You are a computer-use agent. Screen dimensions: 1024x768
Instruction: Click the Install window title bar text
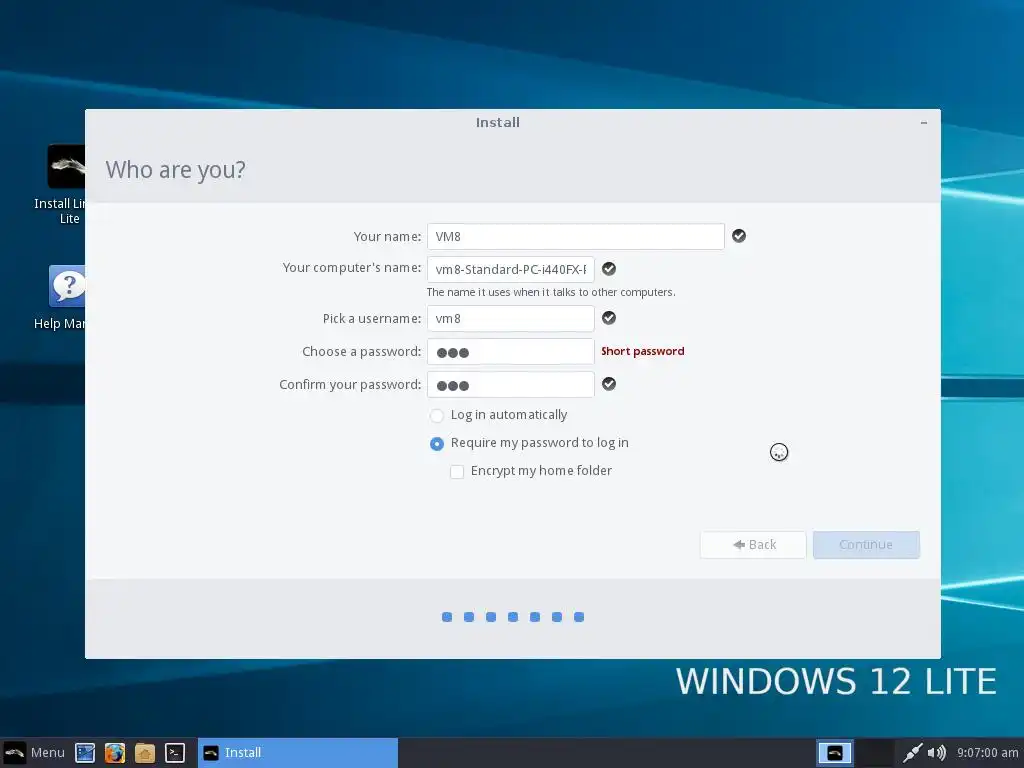pyautogui.click(x=498, y=123)
